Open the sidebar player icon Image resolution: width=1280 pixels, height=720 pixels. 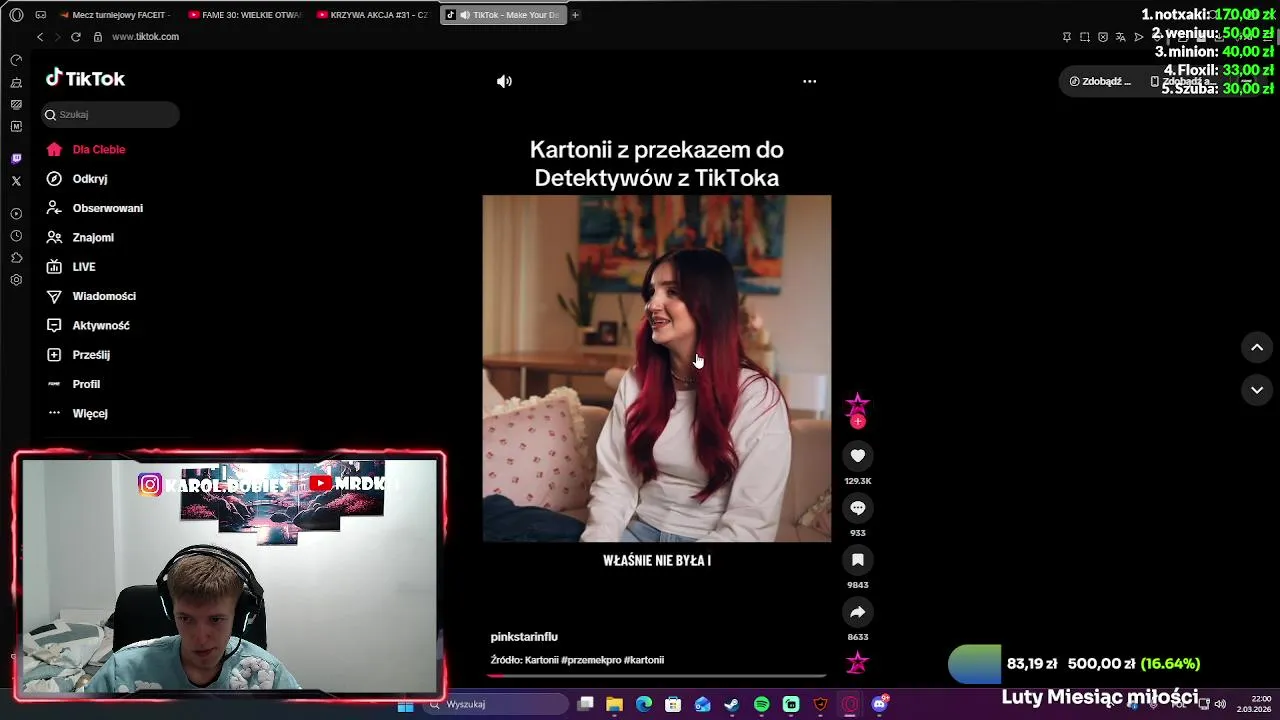pos(16,214)
